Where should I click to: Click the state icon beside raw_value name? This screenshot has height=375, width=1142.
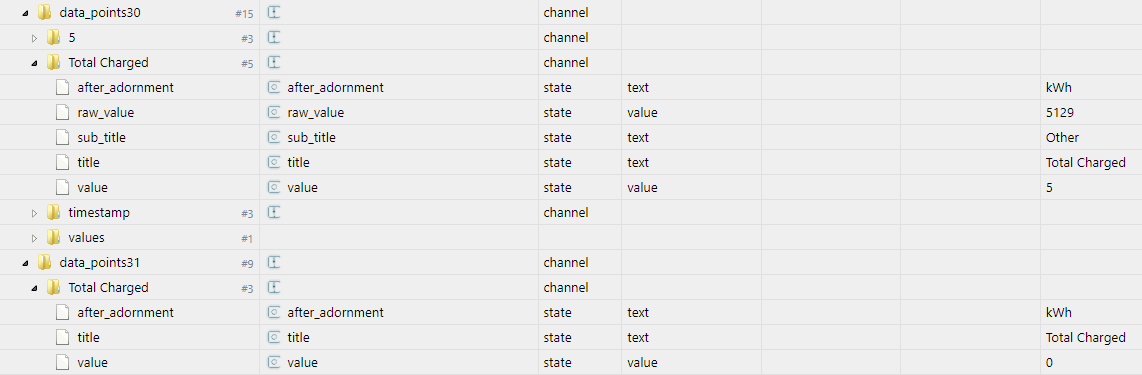[275, 113]
